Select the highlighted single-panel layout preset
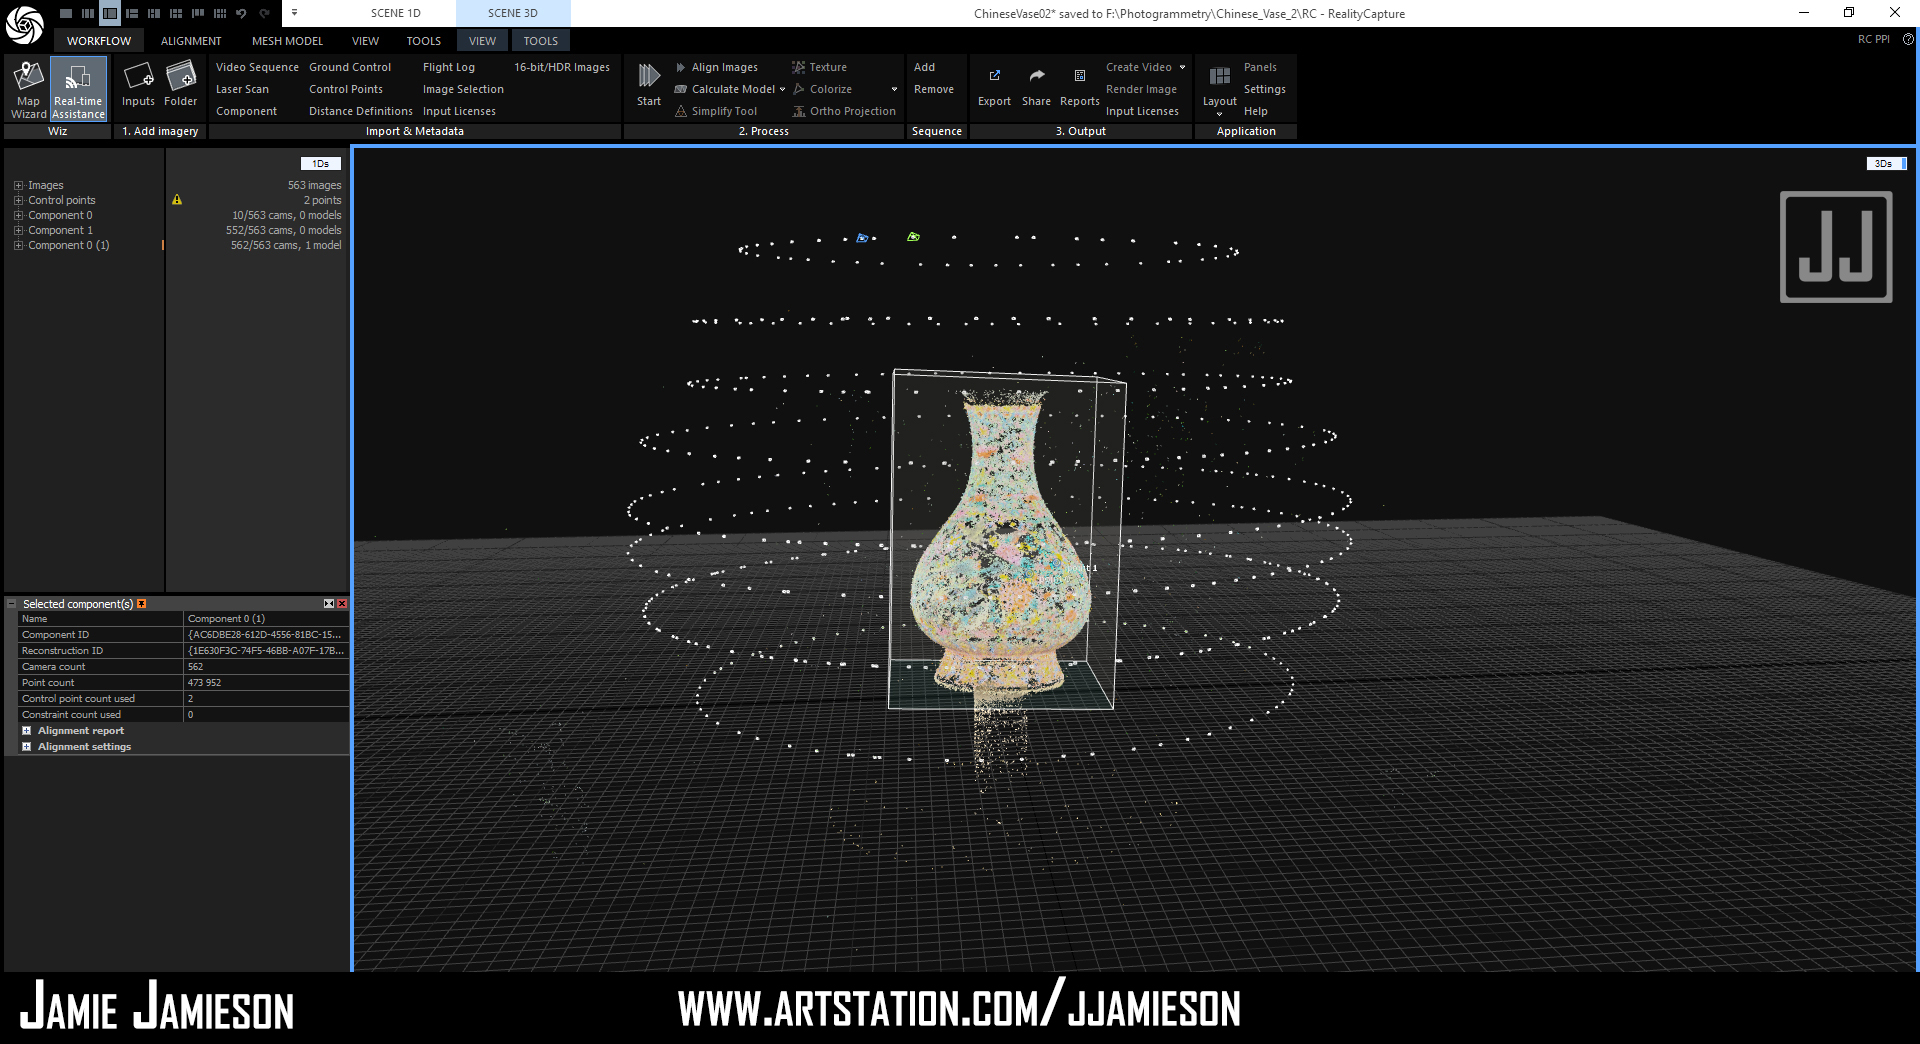This screenshot has height=1044, width=1920. (110, 14)
